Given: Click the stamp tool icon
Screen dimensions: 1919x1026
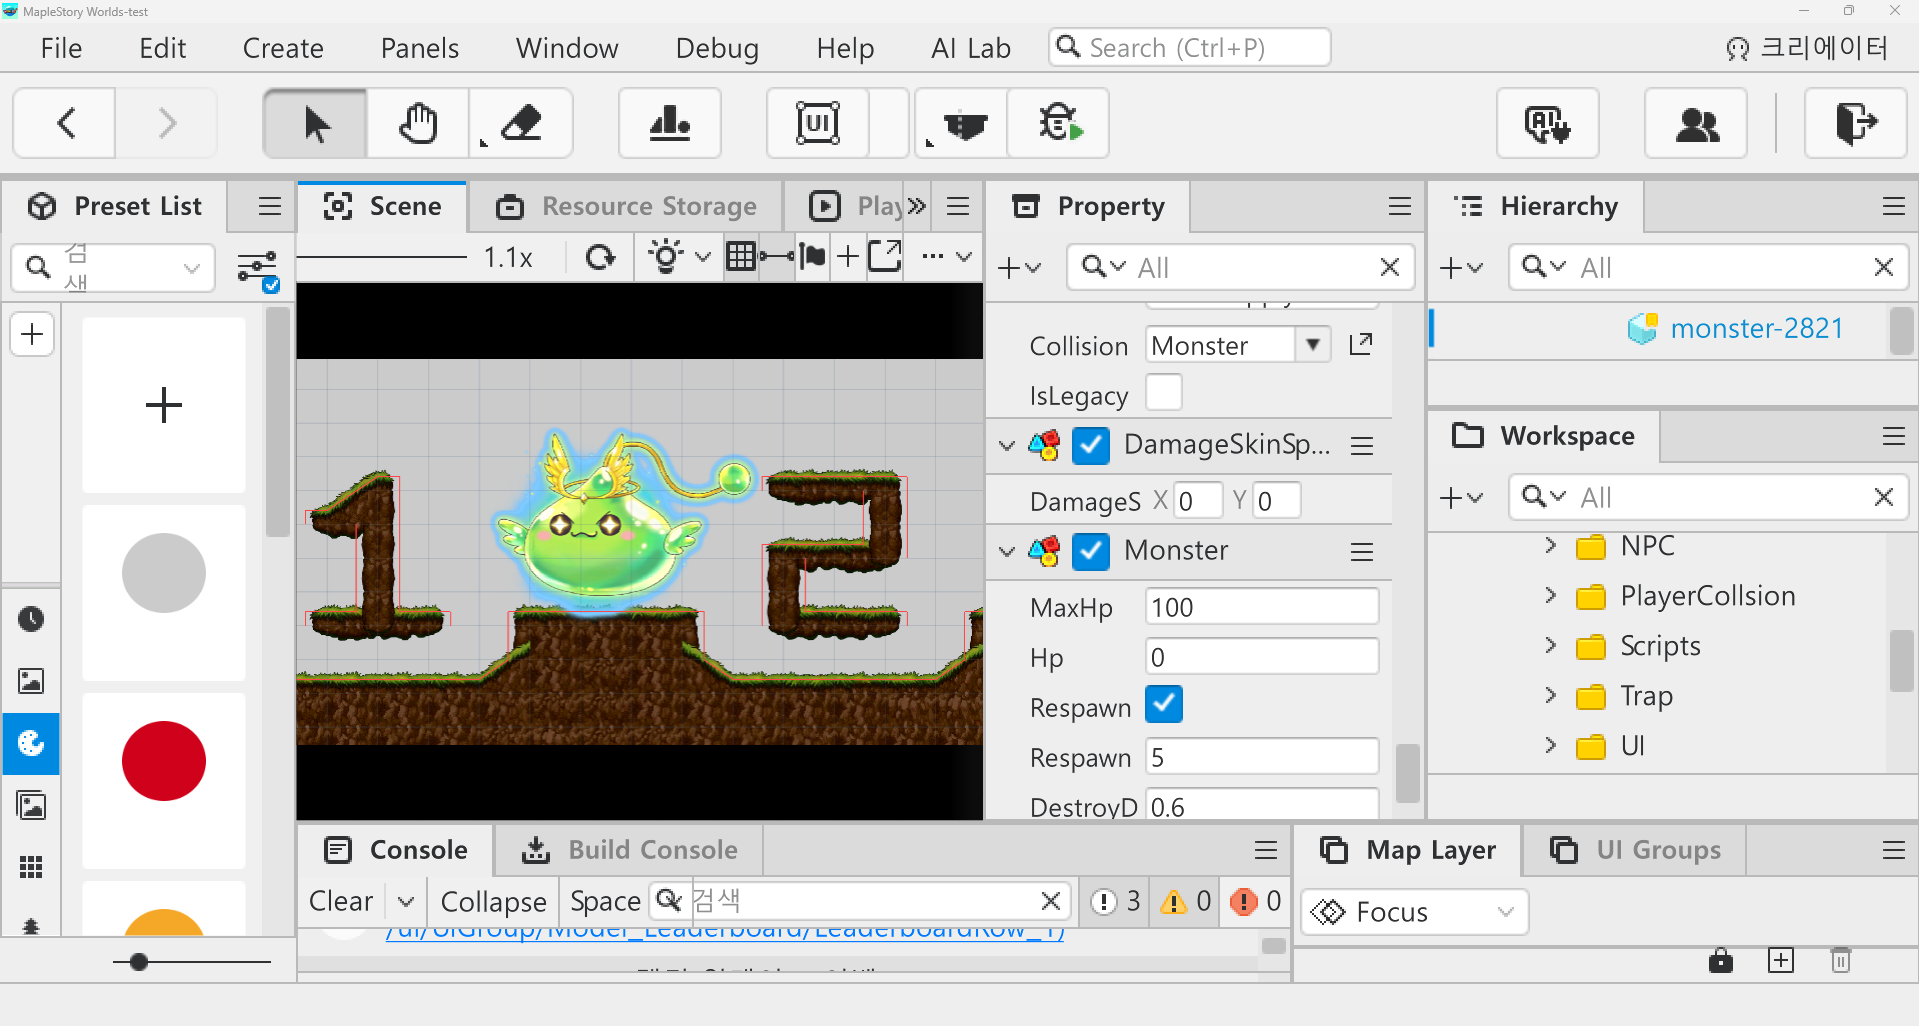Looking at the screenshot, I should point(669,123).
